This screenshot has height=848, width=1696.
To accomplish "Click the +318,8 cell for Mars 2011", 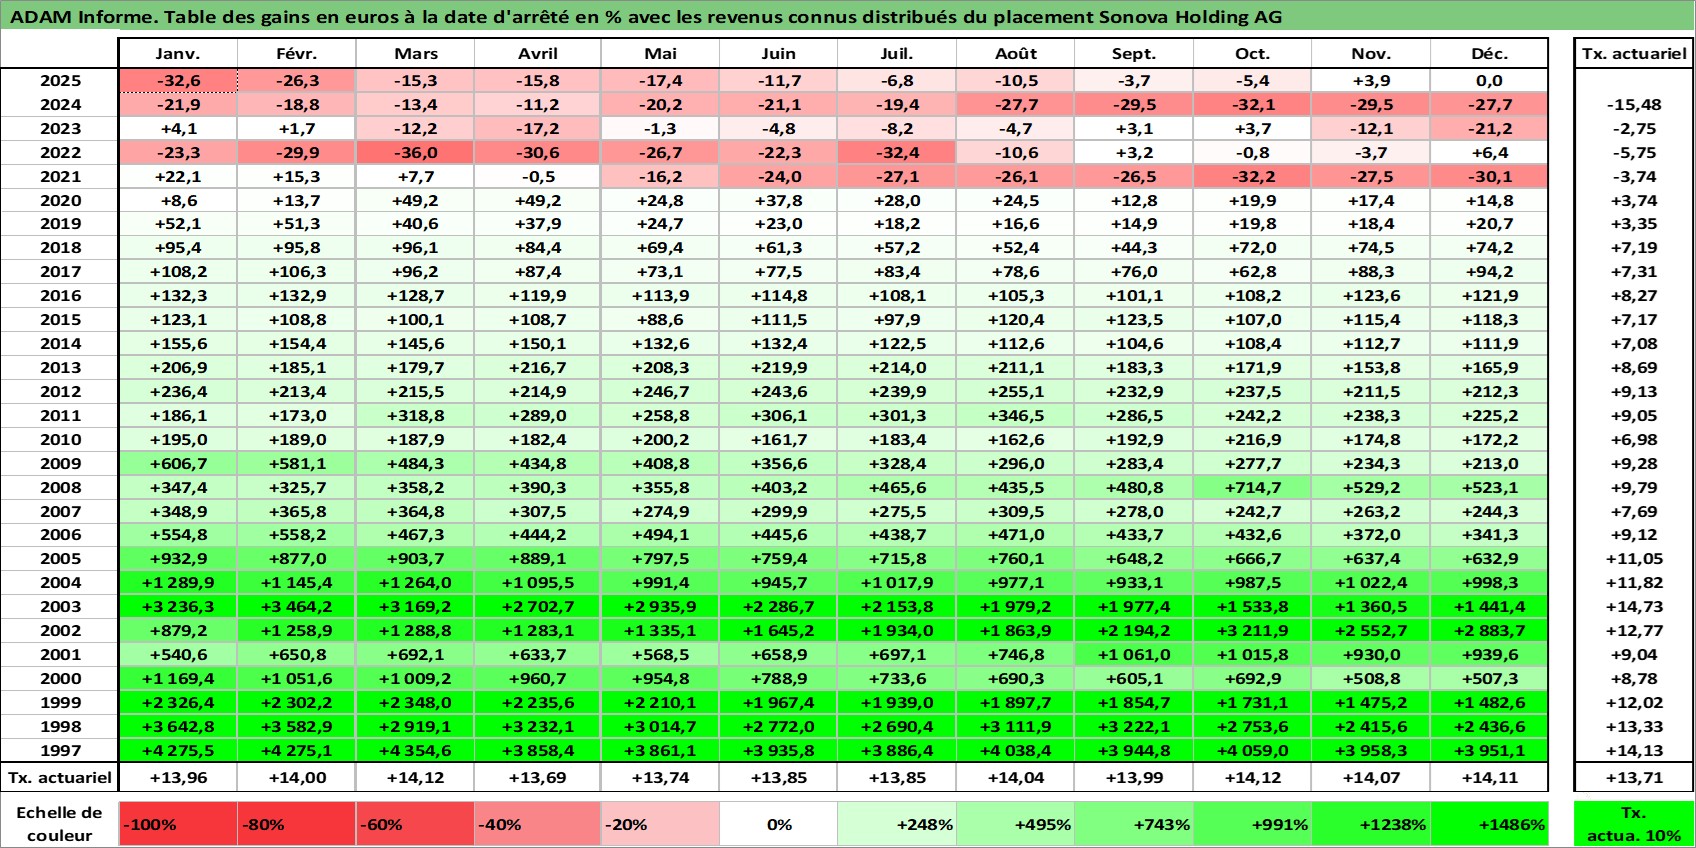I will click(x=415, y=416).
